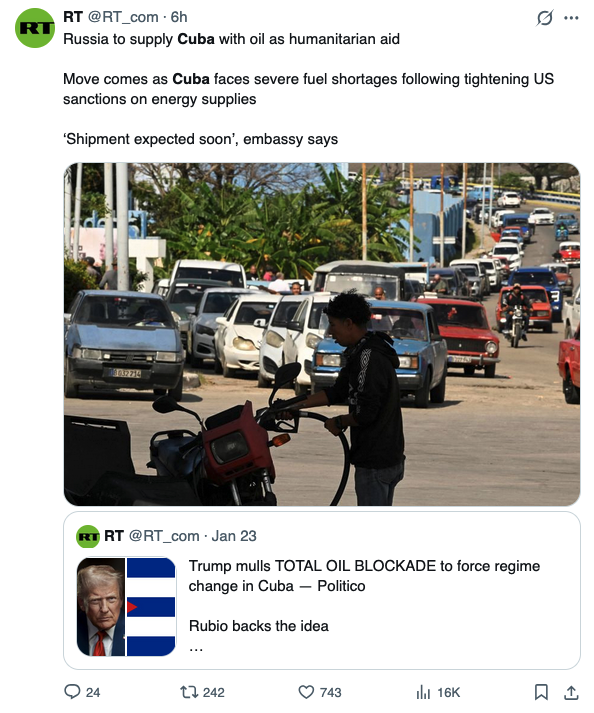
Task: Open the three-dot more options menu
Action: (x=571, y=18)
